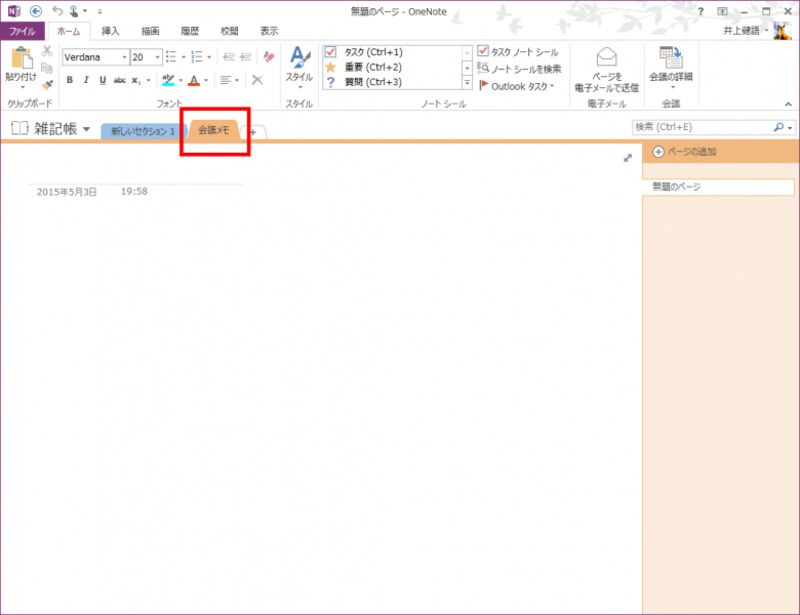Screen dimensions: 800x615
Task: Expand the tags gallery list
Action: click(467, 82)
